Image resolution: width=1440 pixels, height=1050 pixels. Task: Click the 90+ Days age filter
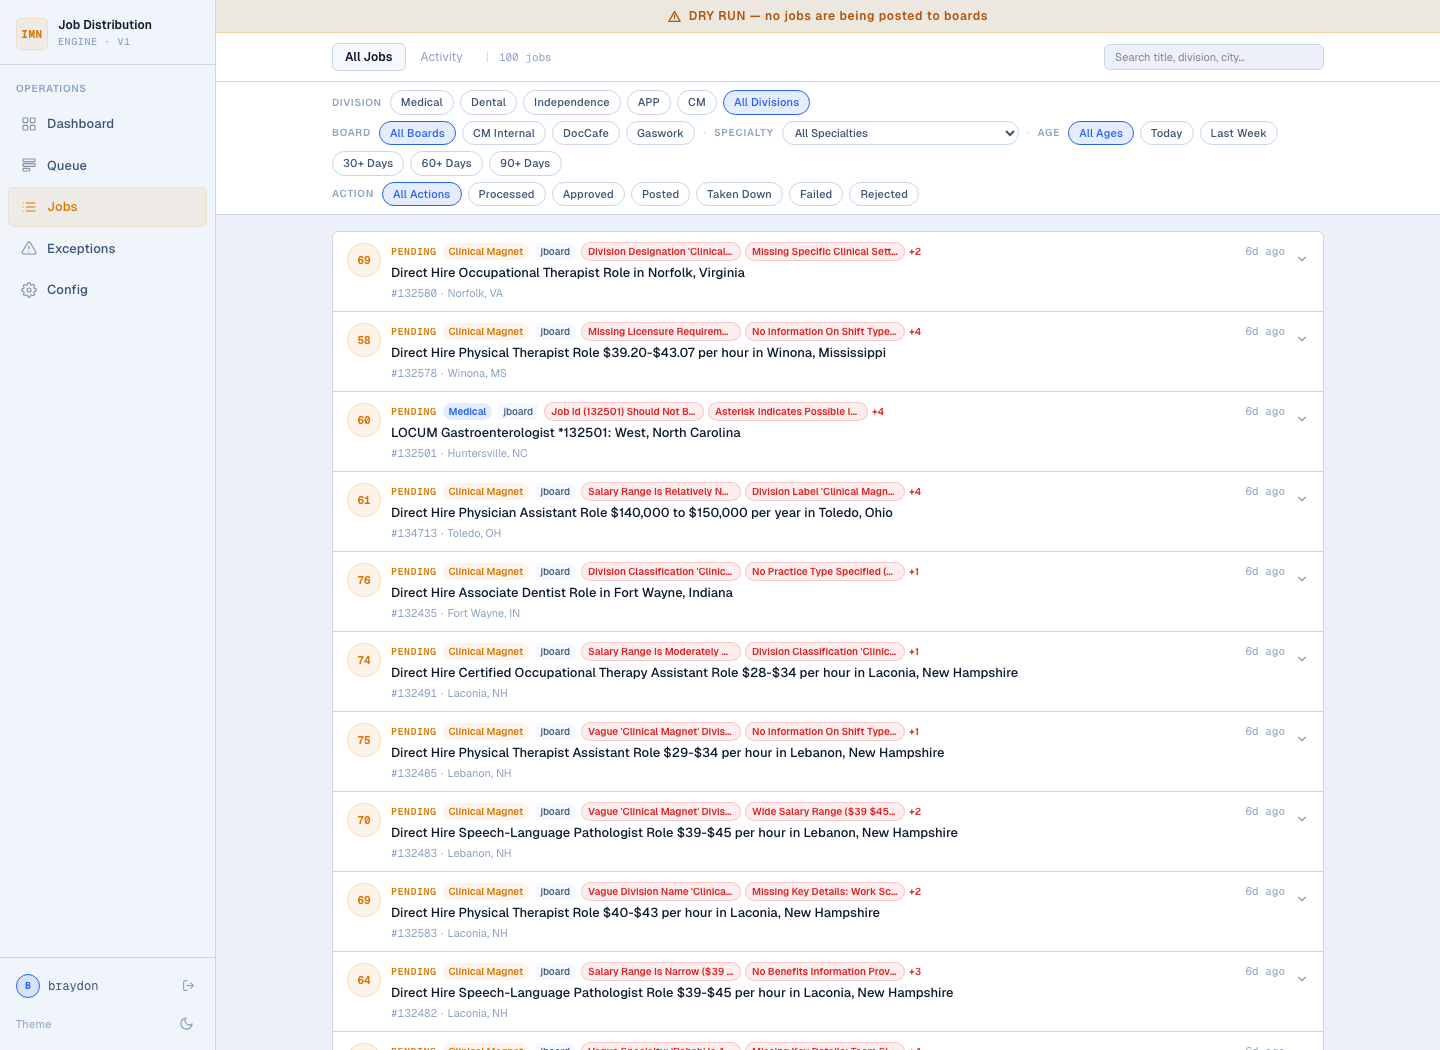pyautogui.click(x=525, y=163)
